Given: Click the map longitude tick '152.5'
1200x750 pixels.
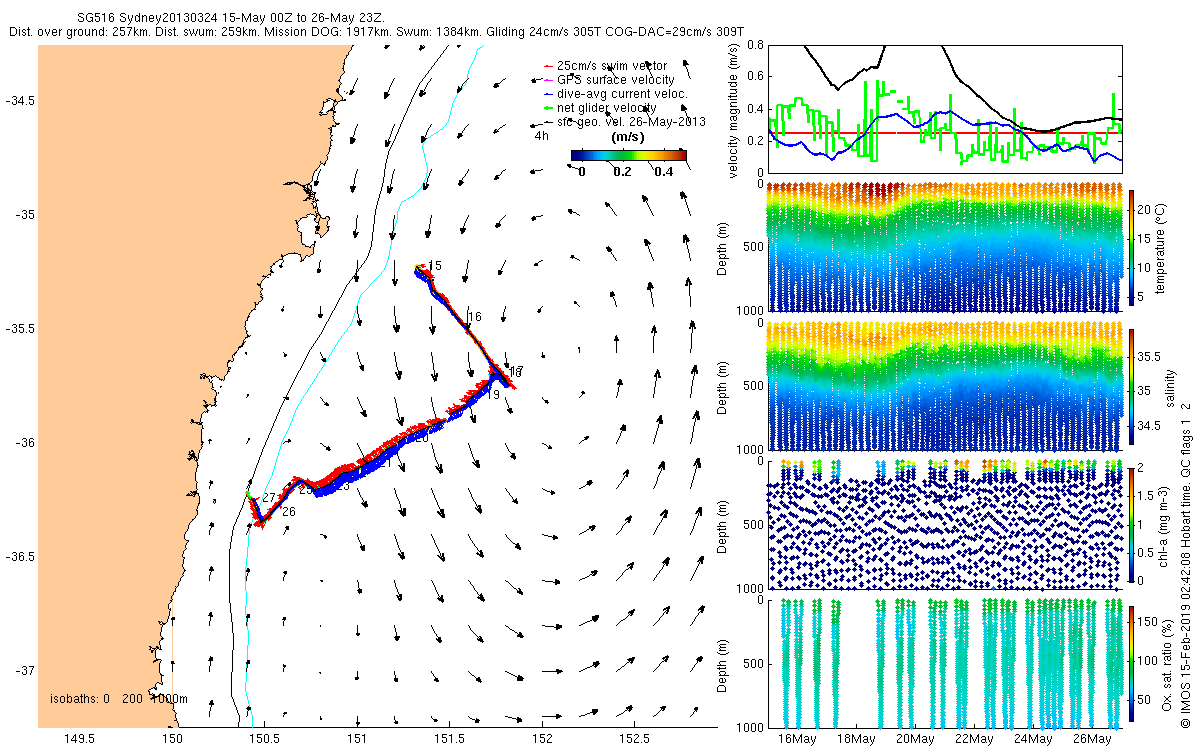Looking at the screenshot, I should pyautogui.click(x=634, y=739).
